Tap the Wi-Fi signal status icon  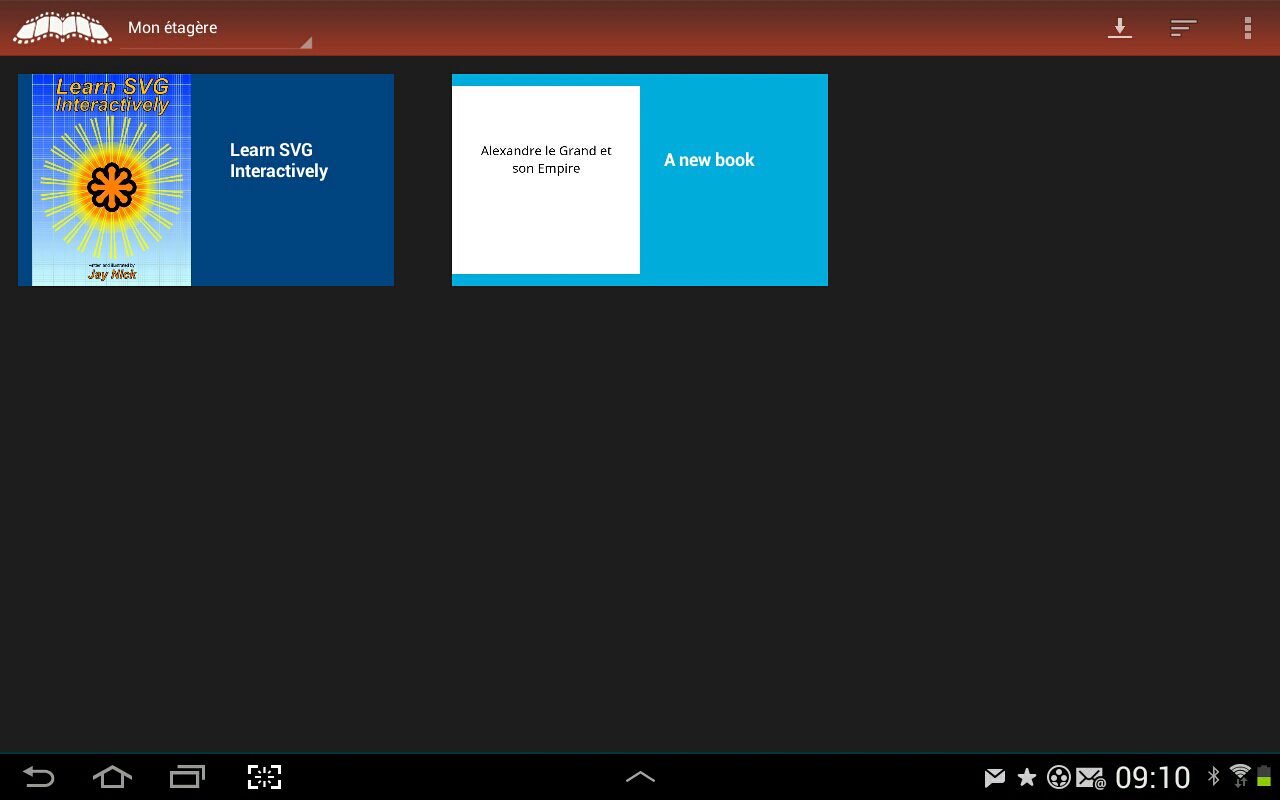(x=1240, y=775)
